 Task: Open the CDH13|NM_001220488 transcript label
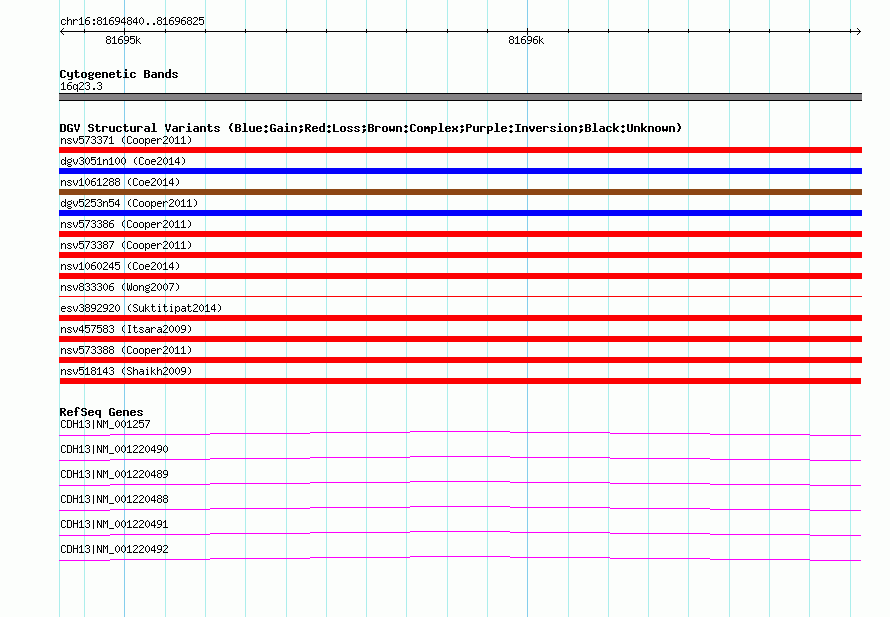click(114, 500)
